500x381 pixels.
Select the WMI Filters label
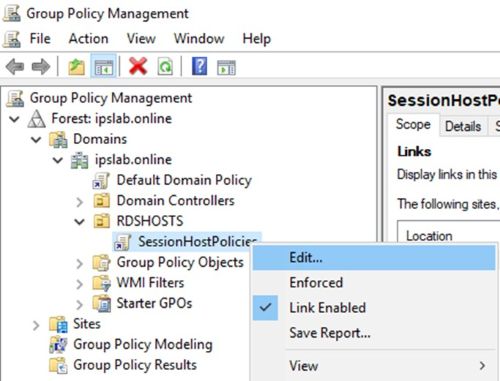pos(150,283)
